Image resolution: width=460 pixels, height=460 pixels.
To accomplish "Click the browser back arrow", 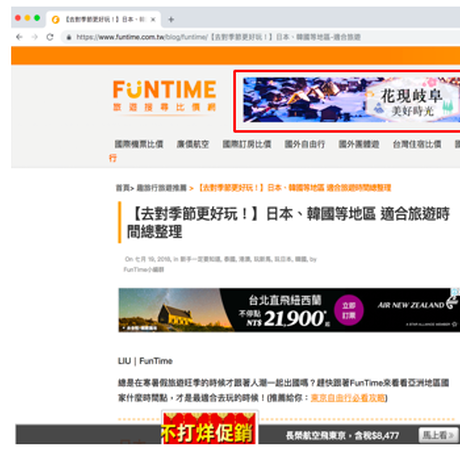I will (x=19, y=37).
